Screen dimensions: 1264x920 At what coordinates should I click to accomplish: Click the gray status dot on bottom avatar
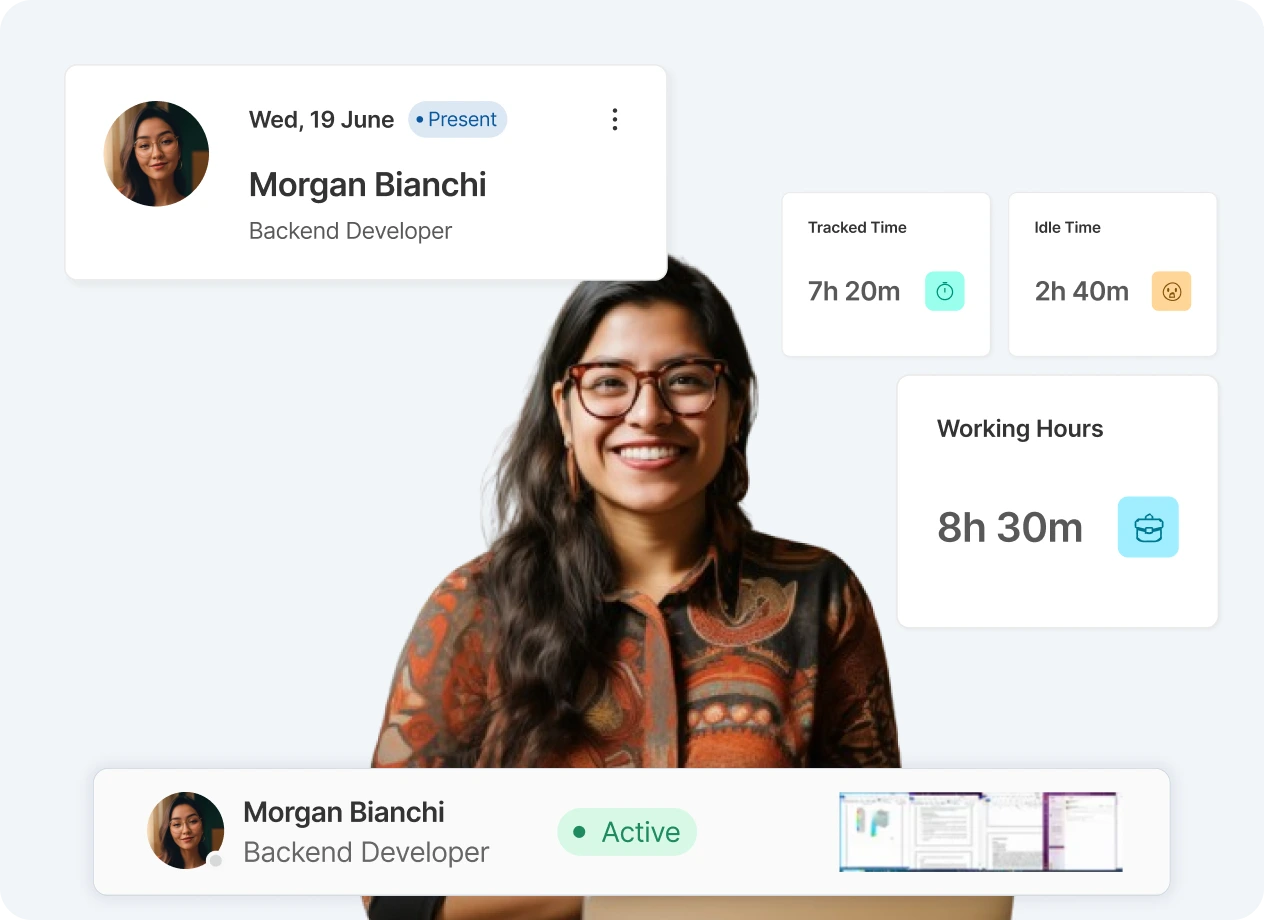215,860
